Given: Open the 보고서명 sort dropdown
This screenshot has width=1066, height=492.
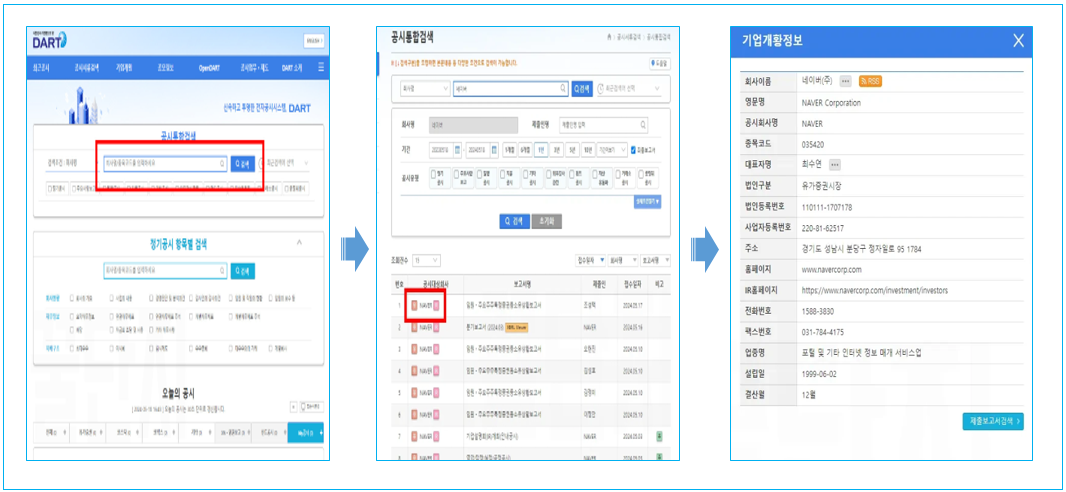Looking at the screenshot, I should click(x=657, y=260).
